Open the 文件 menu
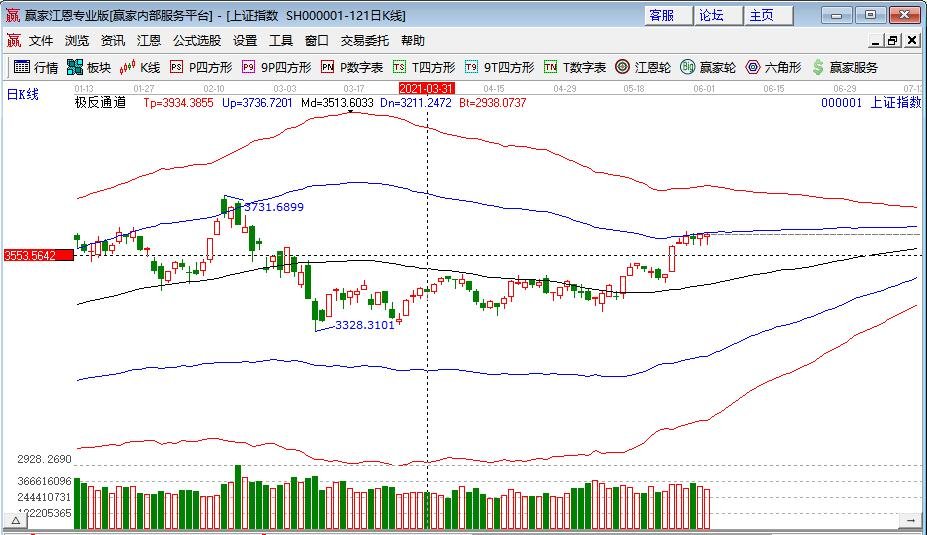 coord(41,41)
